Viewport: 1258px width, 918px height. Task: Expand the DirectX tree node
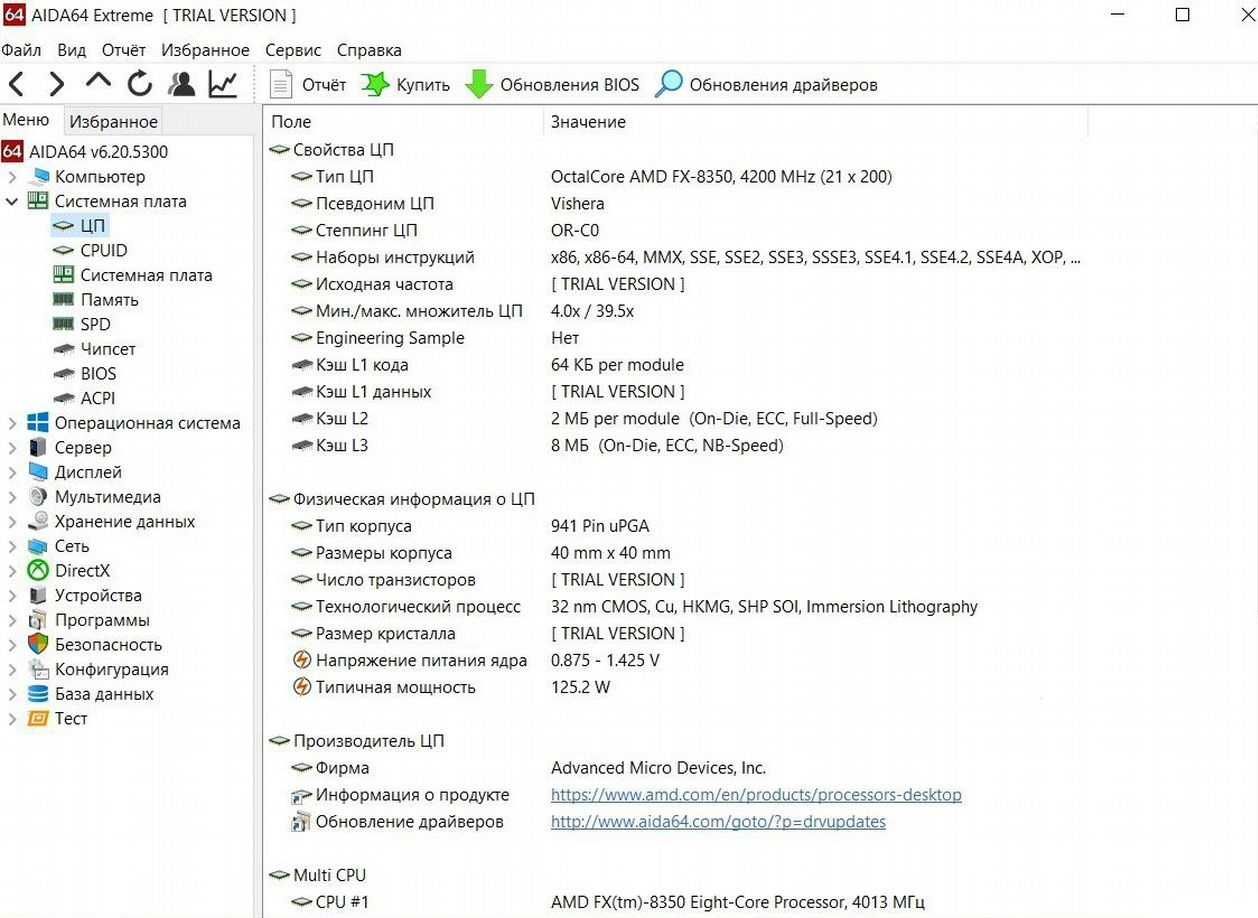point(11,571)
